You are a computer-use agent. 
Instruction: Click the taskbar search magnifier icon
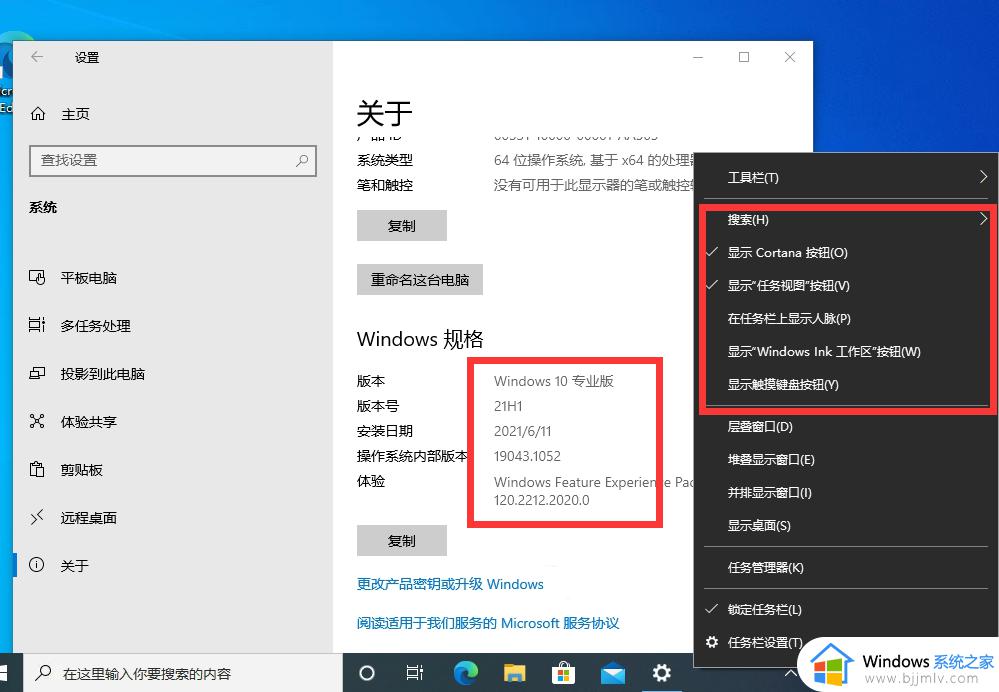coord(43,673)
